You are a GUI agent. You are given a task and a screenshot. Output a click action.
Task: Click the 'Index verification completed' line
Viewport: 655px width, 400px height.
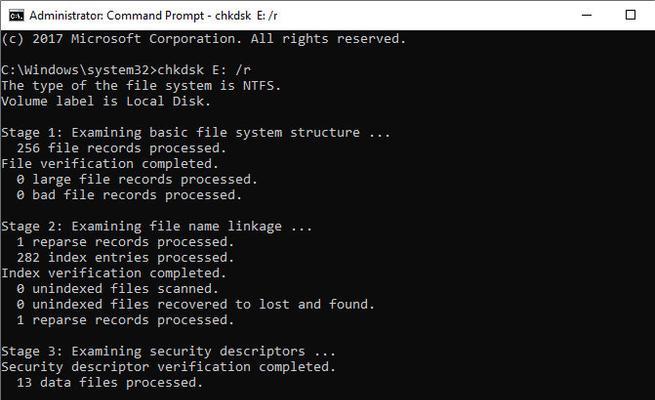pyautogui.click(x=114, y=273)
